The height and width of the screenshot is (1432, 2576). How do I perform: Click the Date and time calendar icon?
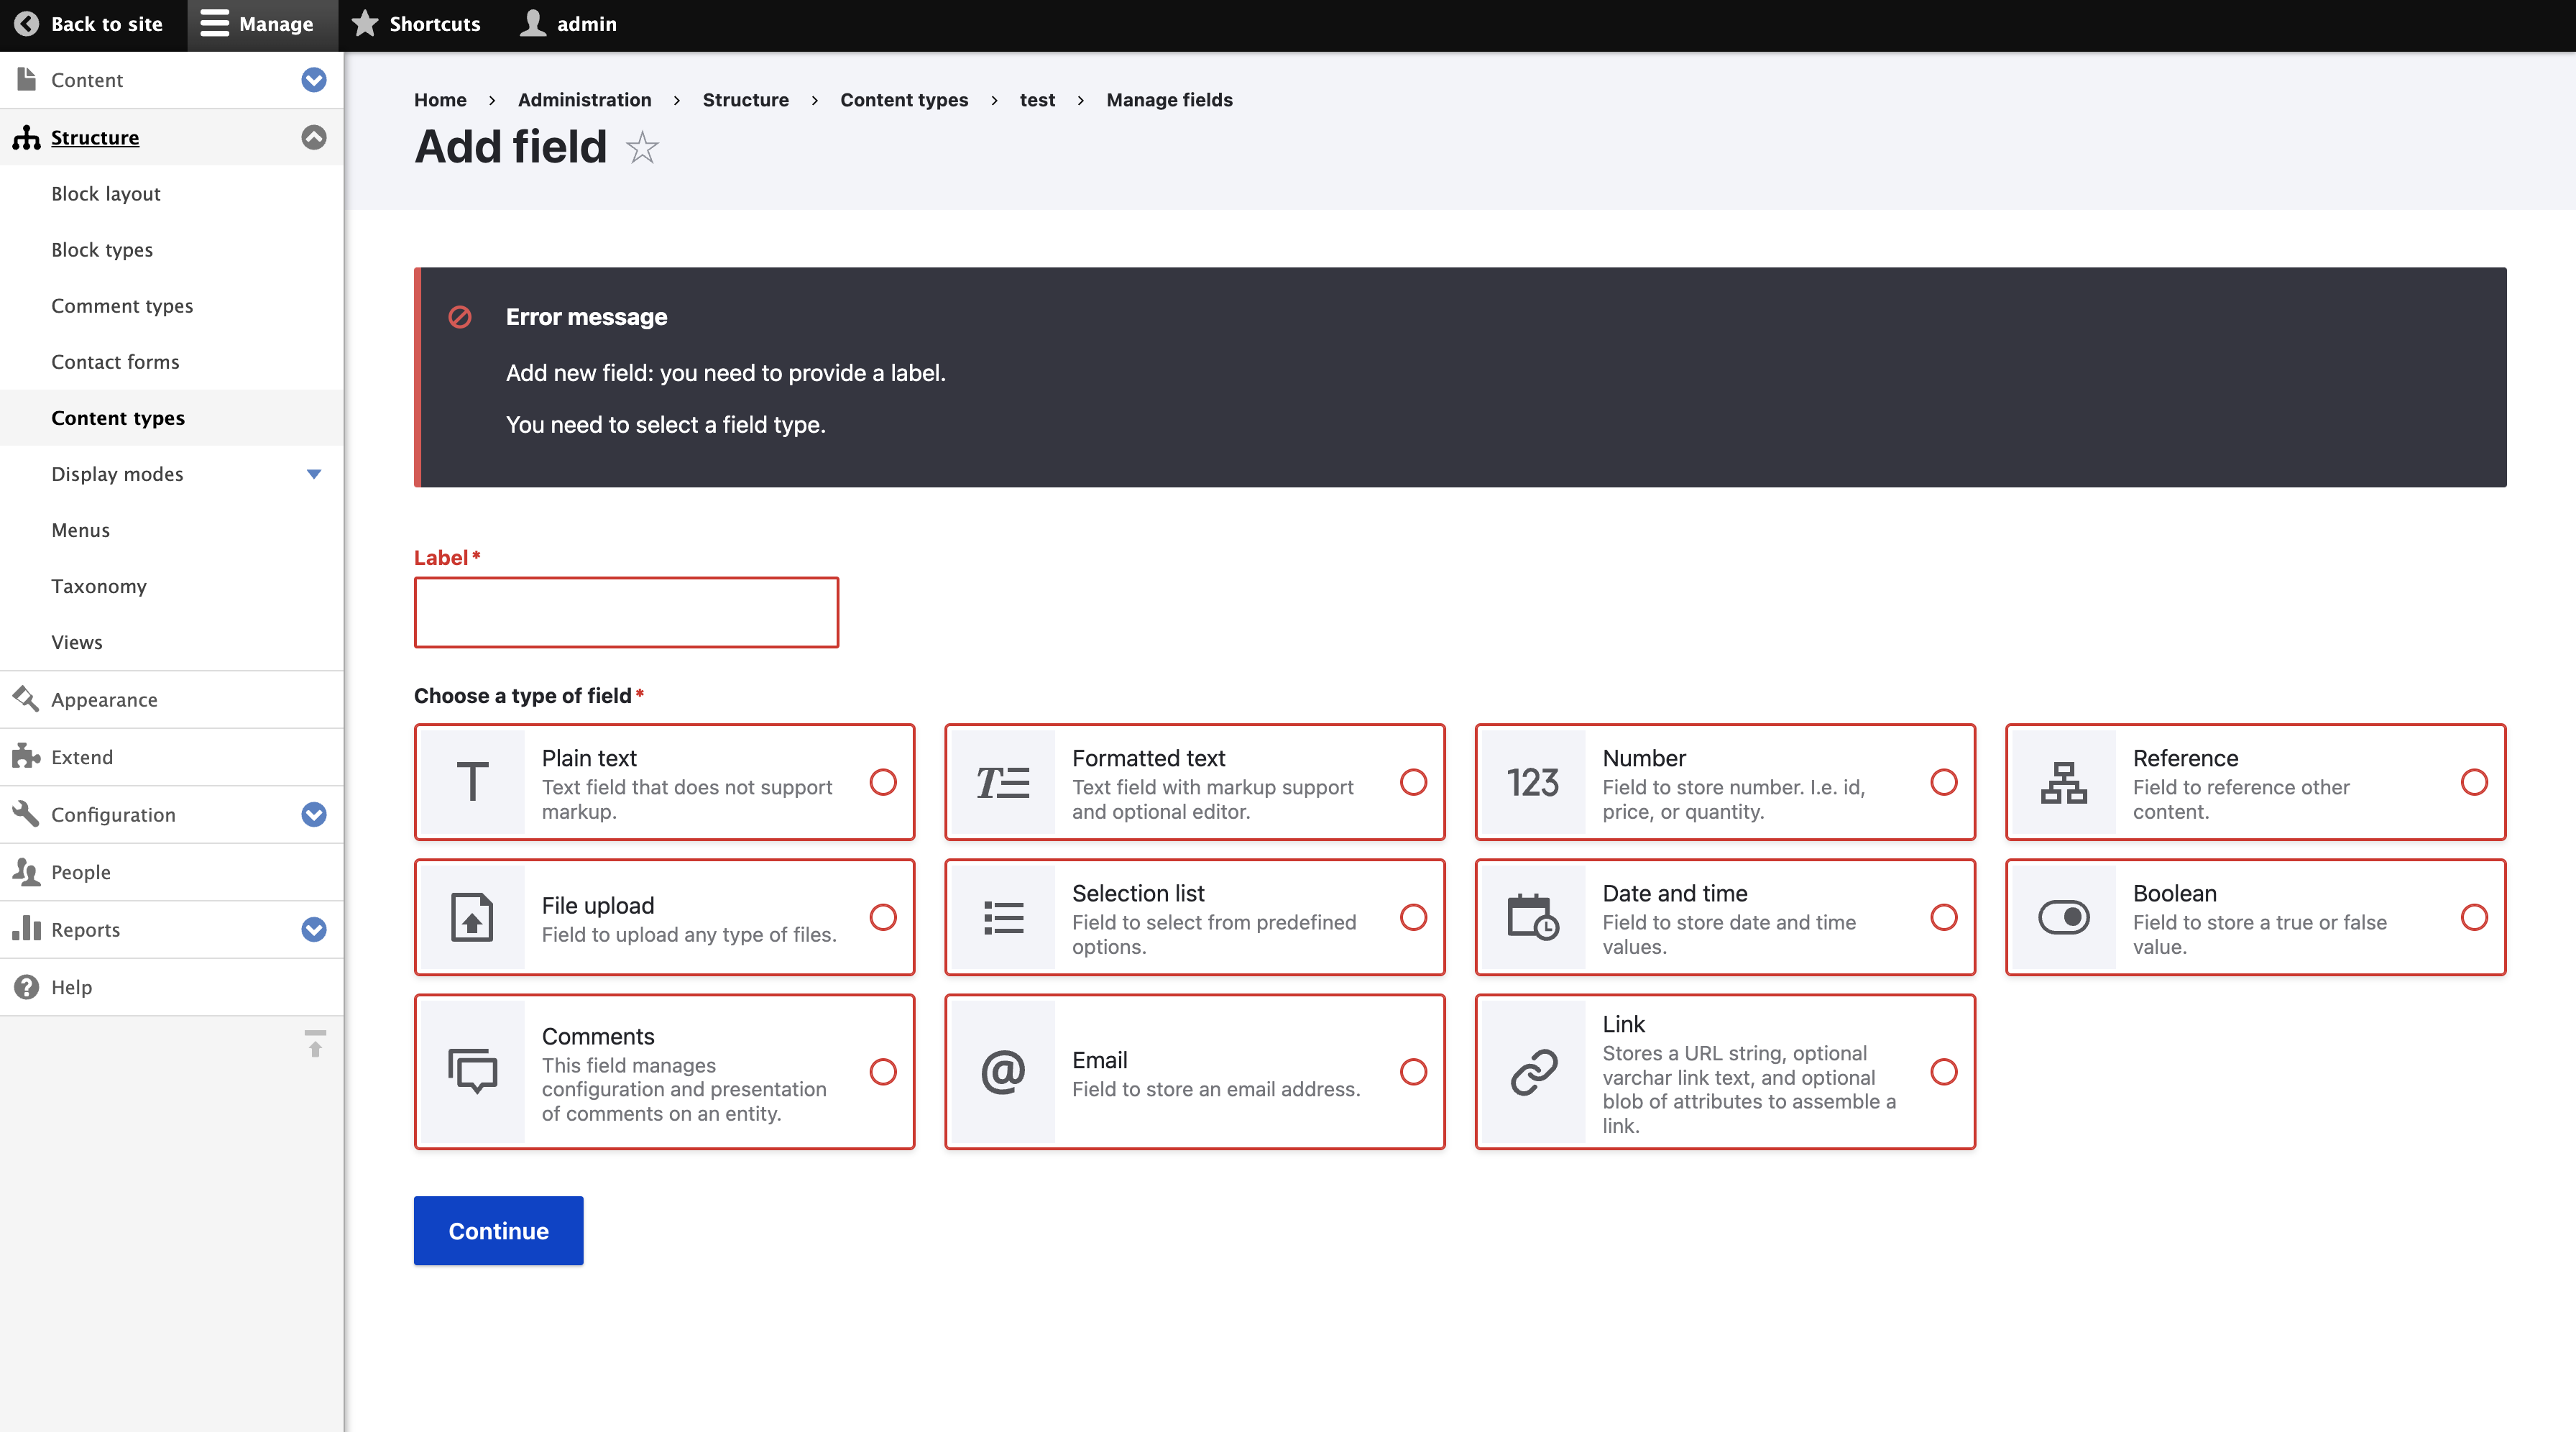(1532, 917)
